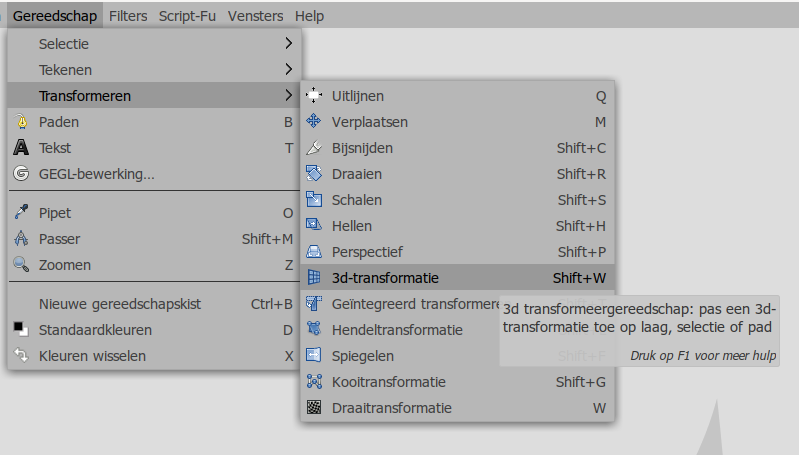
Task: Select the Spiegelen flip tool icon
Action: pyautogui.click(x=314, y=355)
